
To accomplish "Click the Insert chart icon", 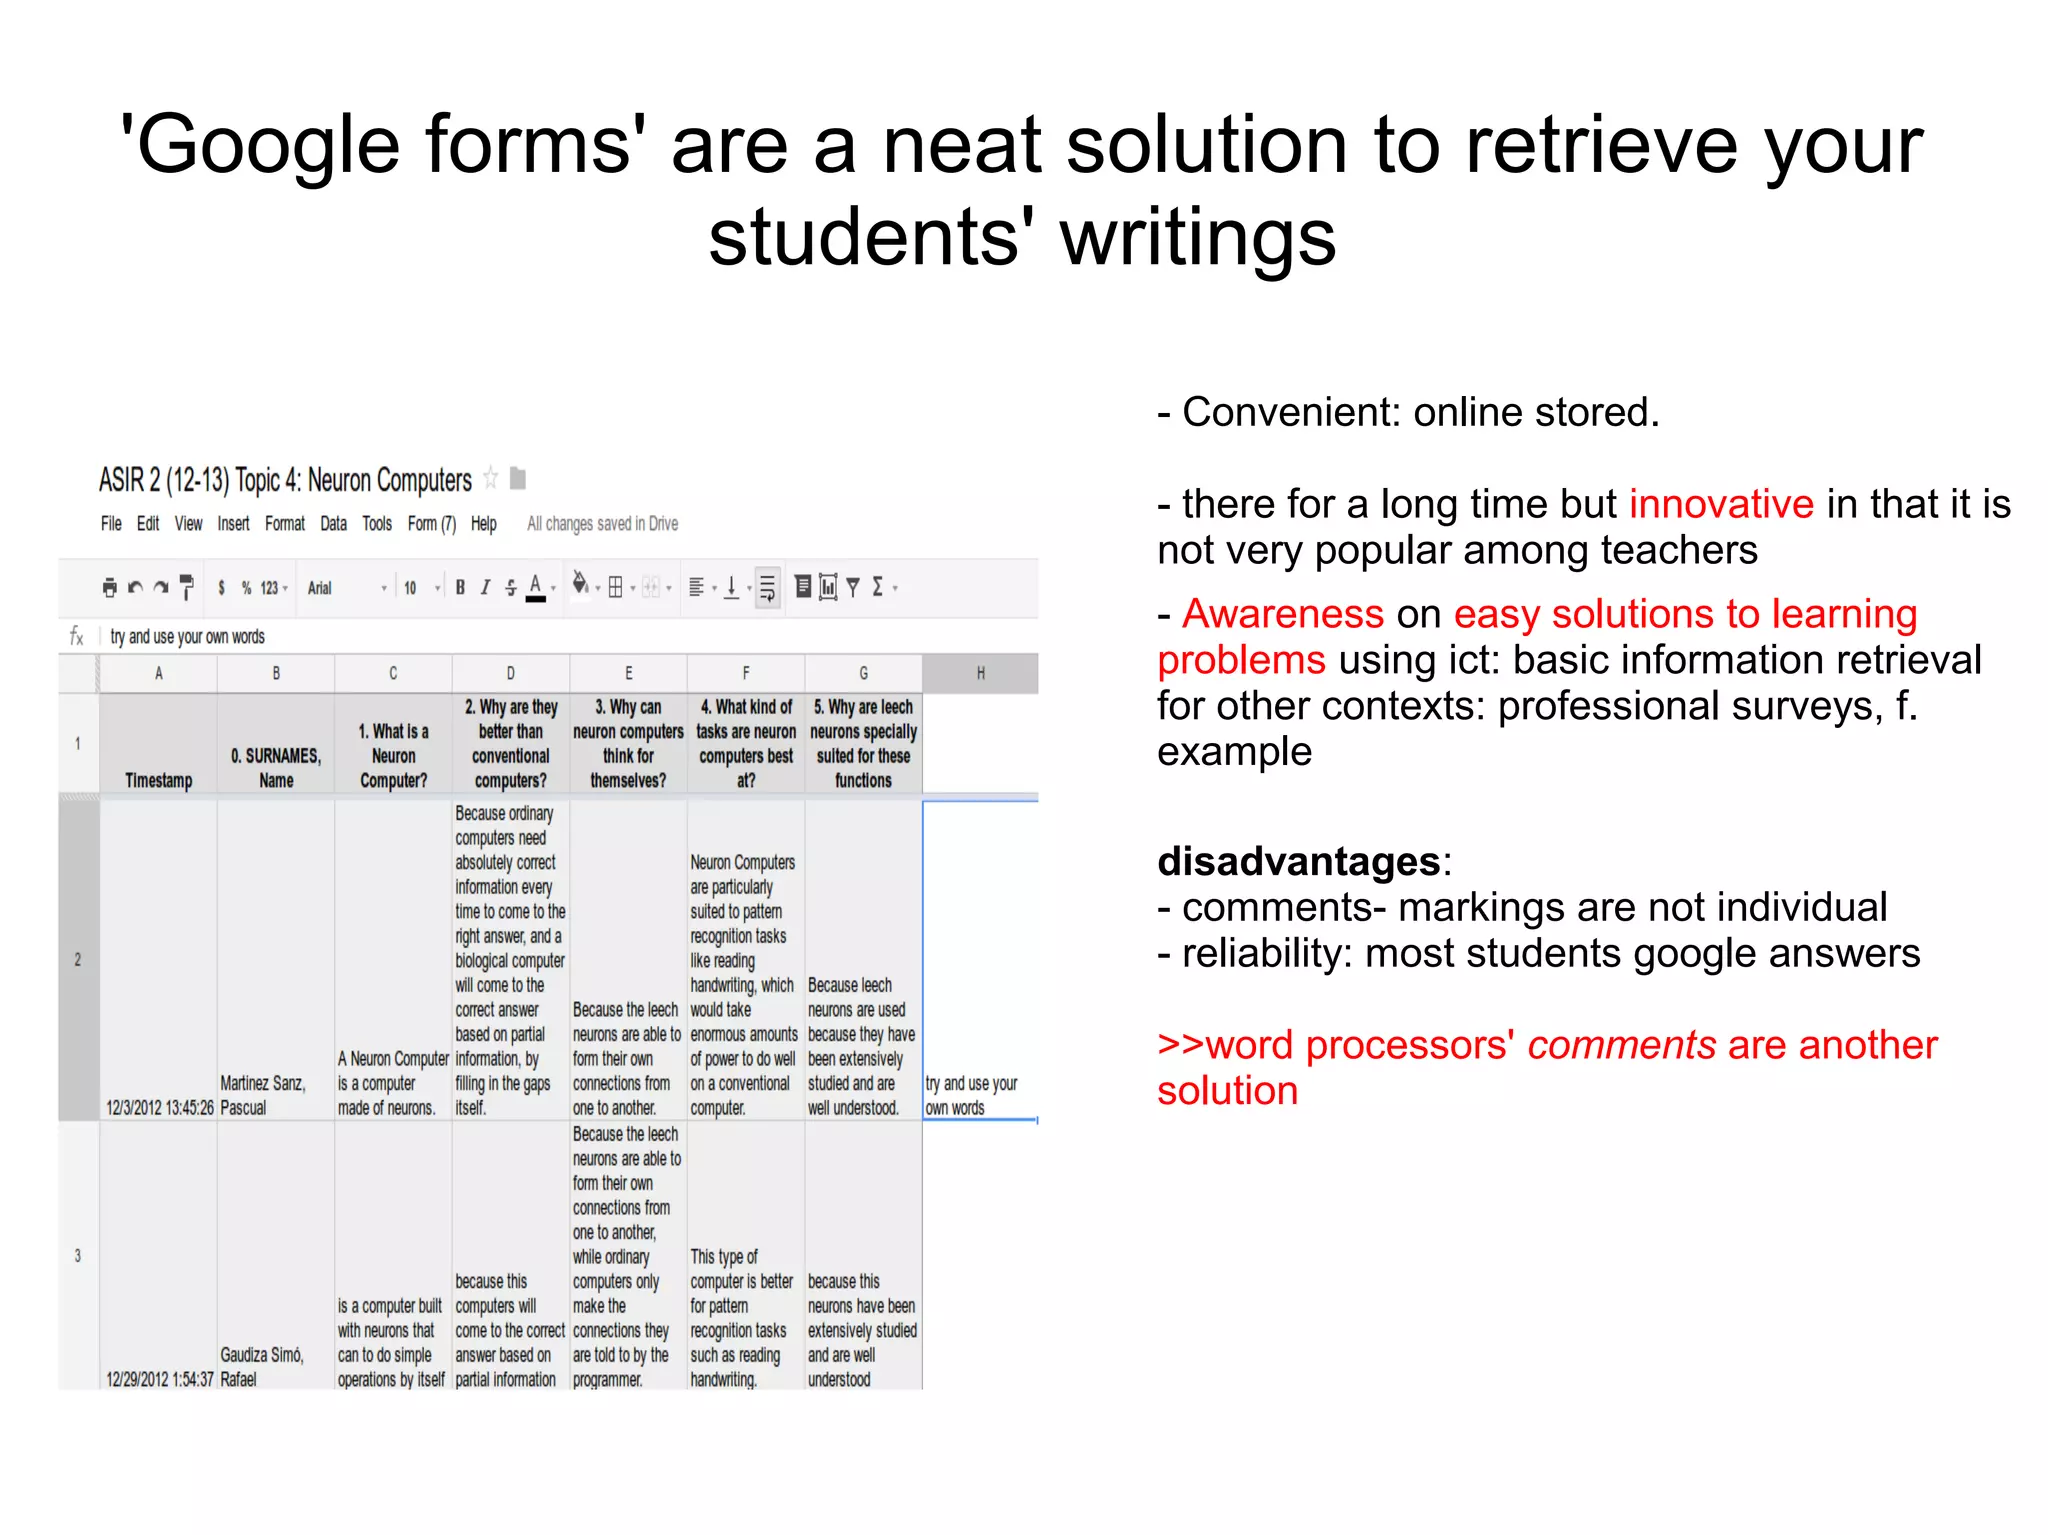I will click(828, 587).
